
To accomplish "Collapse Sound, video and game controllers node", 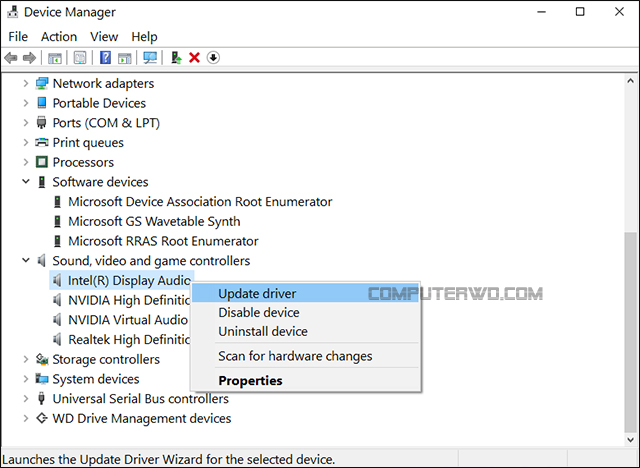I will [26, 260].
